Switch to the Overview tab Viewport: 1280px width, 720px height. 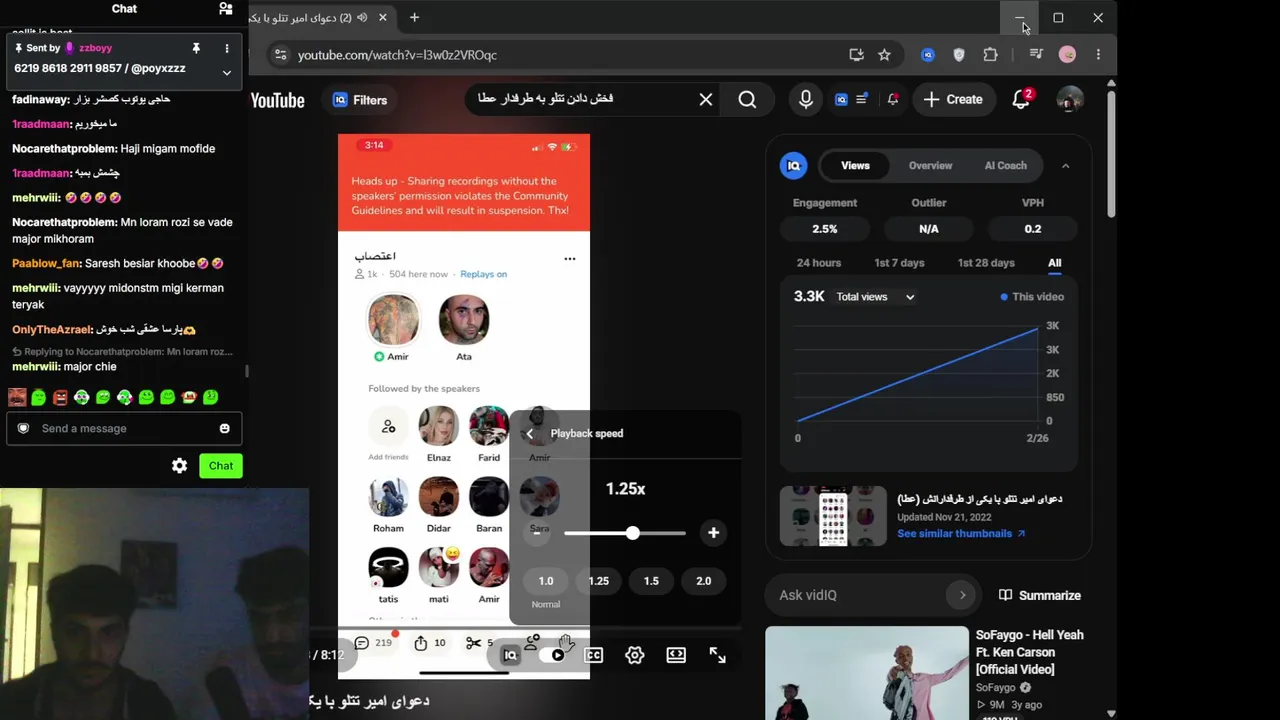click(x=930, y=166)
